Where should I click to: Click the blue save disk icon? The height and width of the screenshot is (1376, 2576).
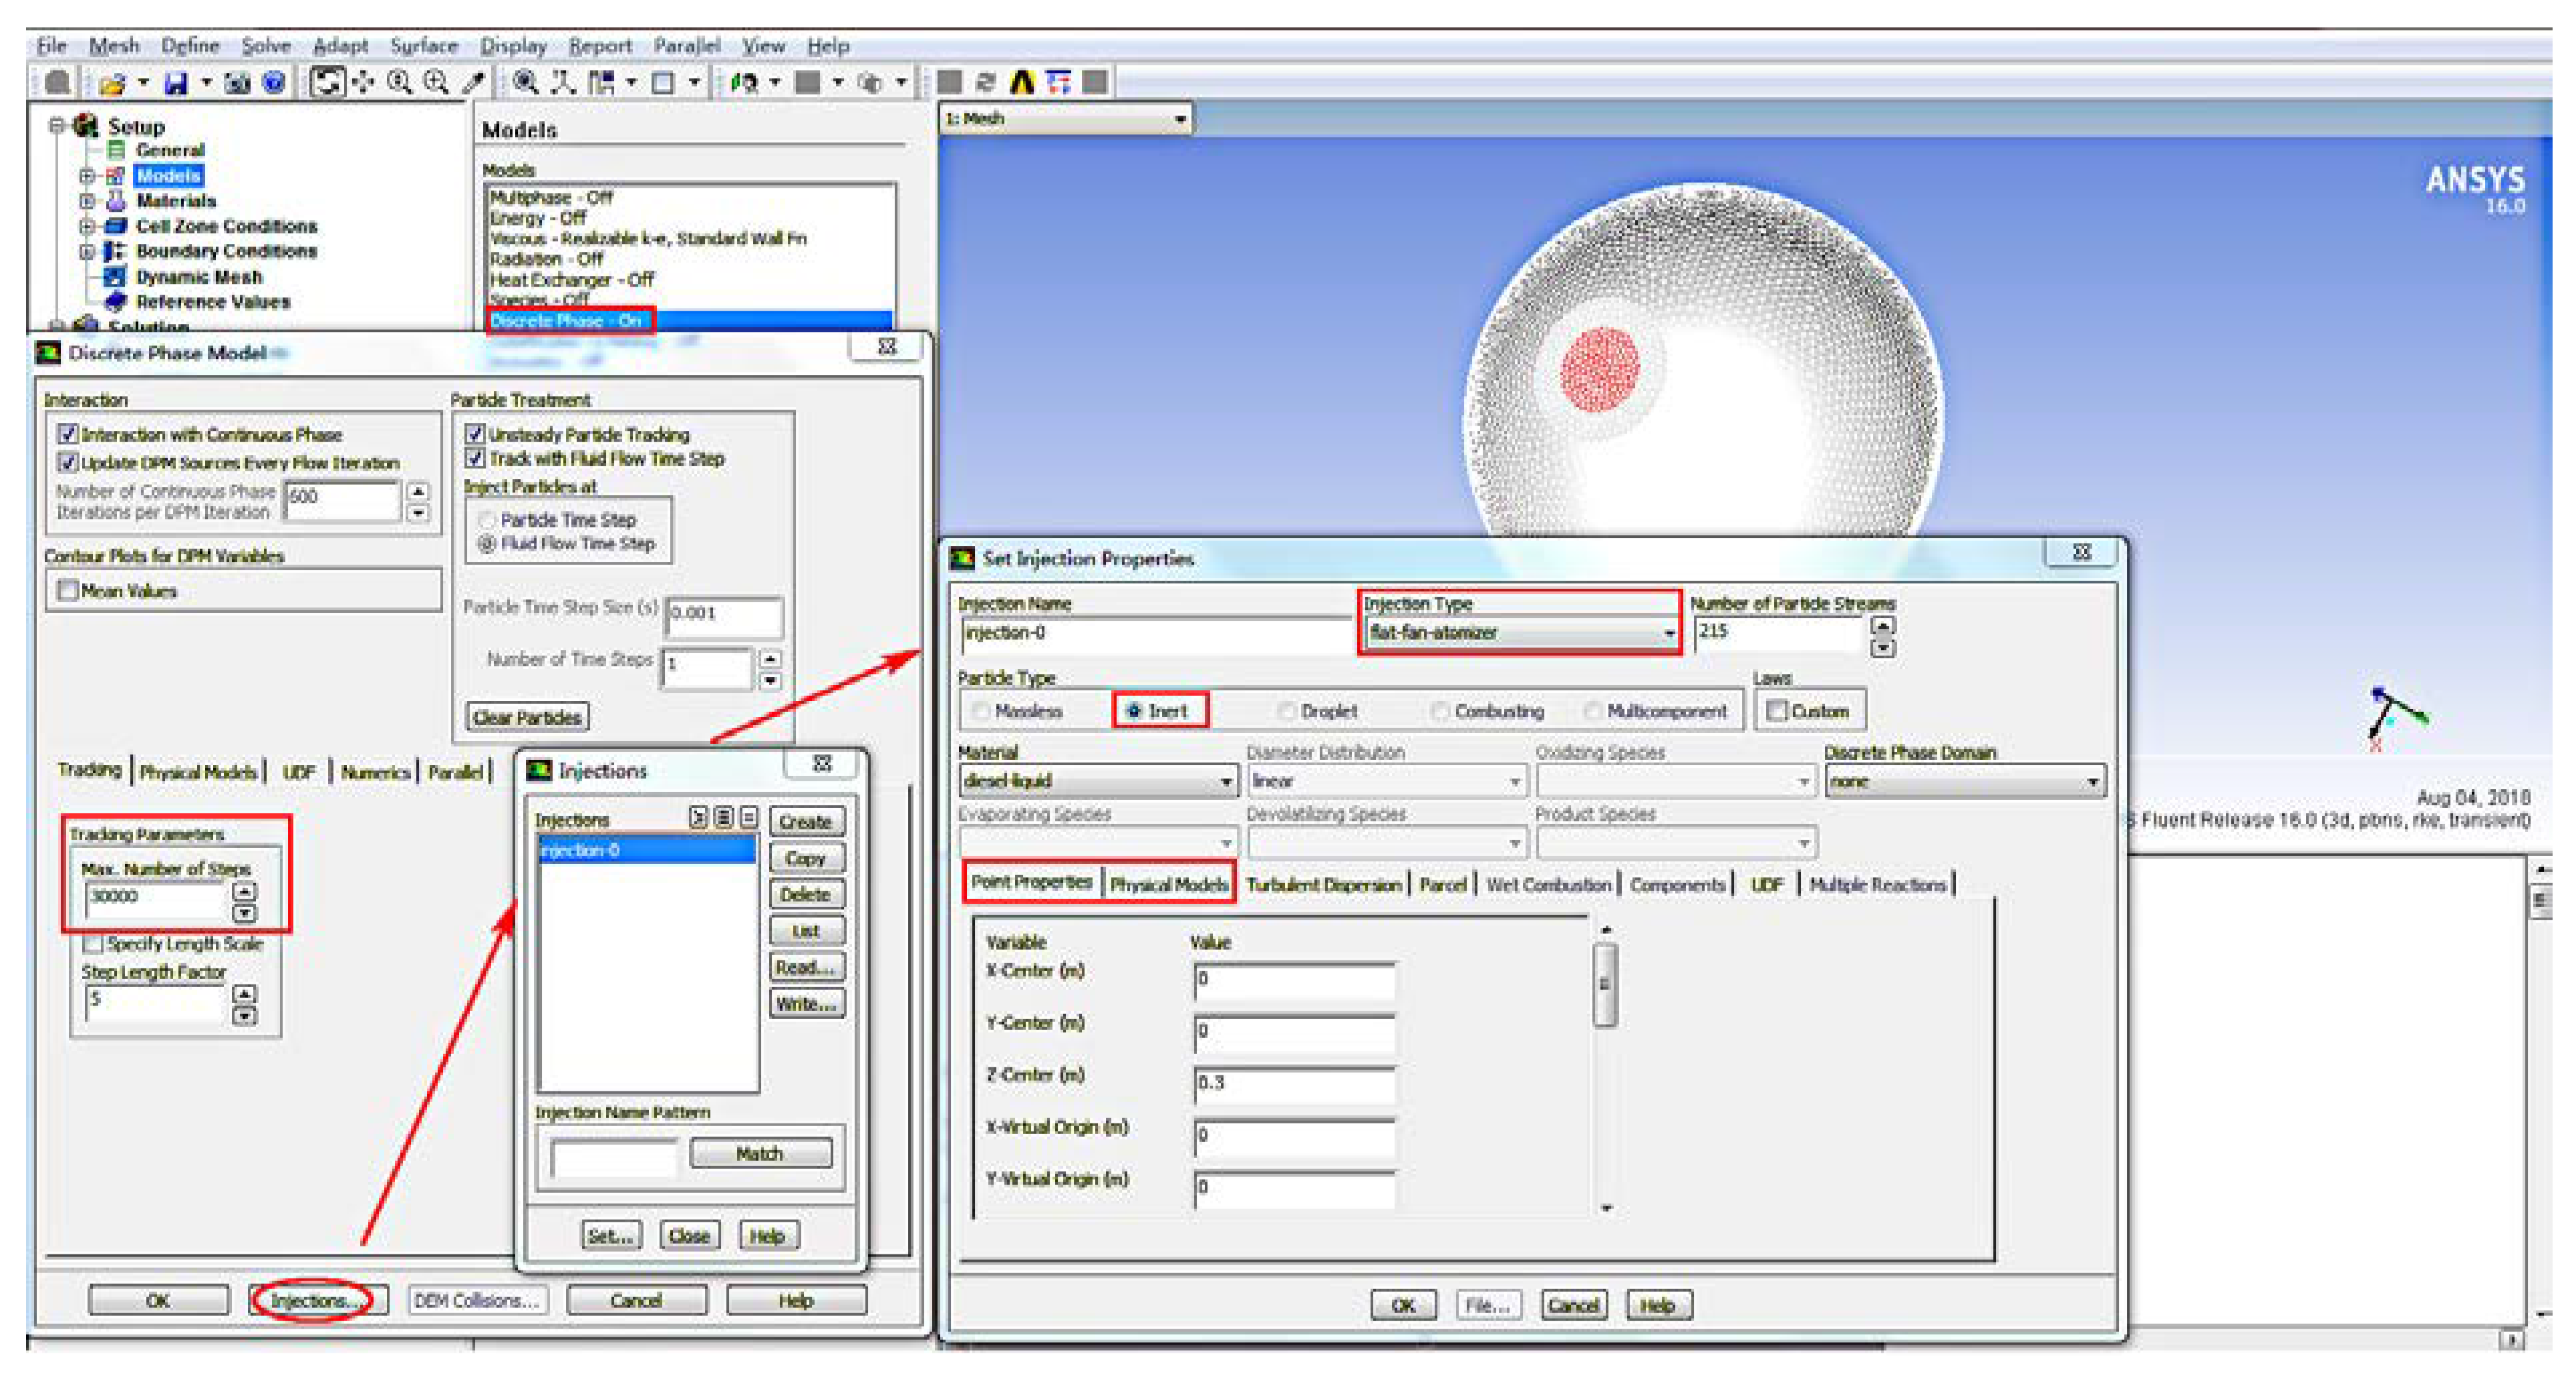click(176, 84)
